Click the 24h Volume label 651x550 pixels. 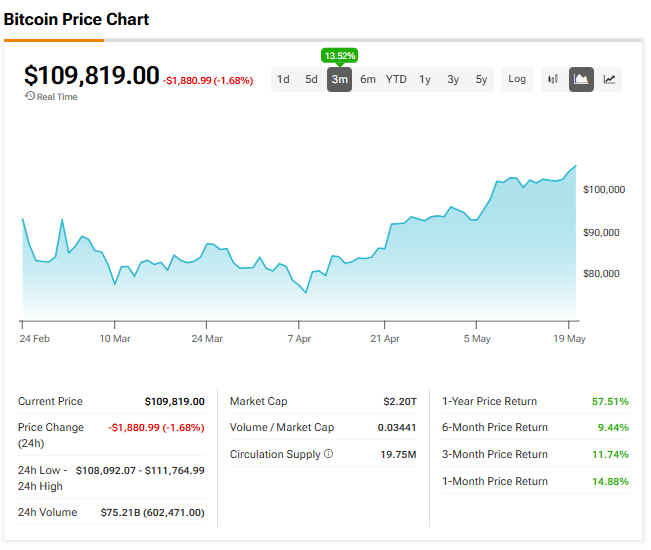click(47, 512)
